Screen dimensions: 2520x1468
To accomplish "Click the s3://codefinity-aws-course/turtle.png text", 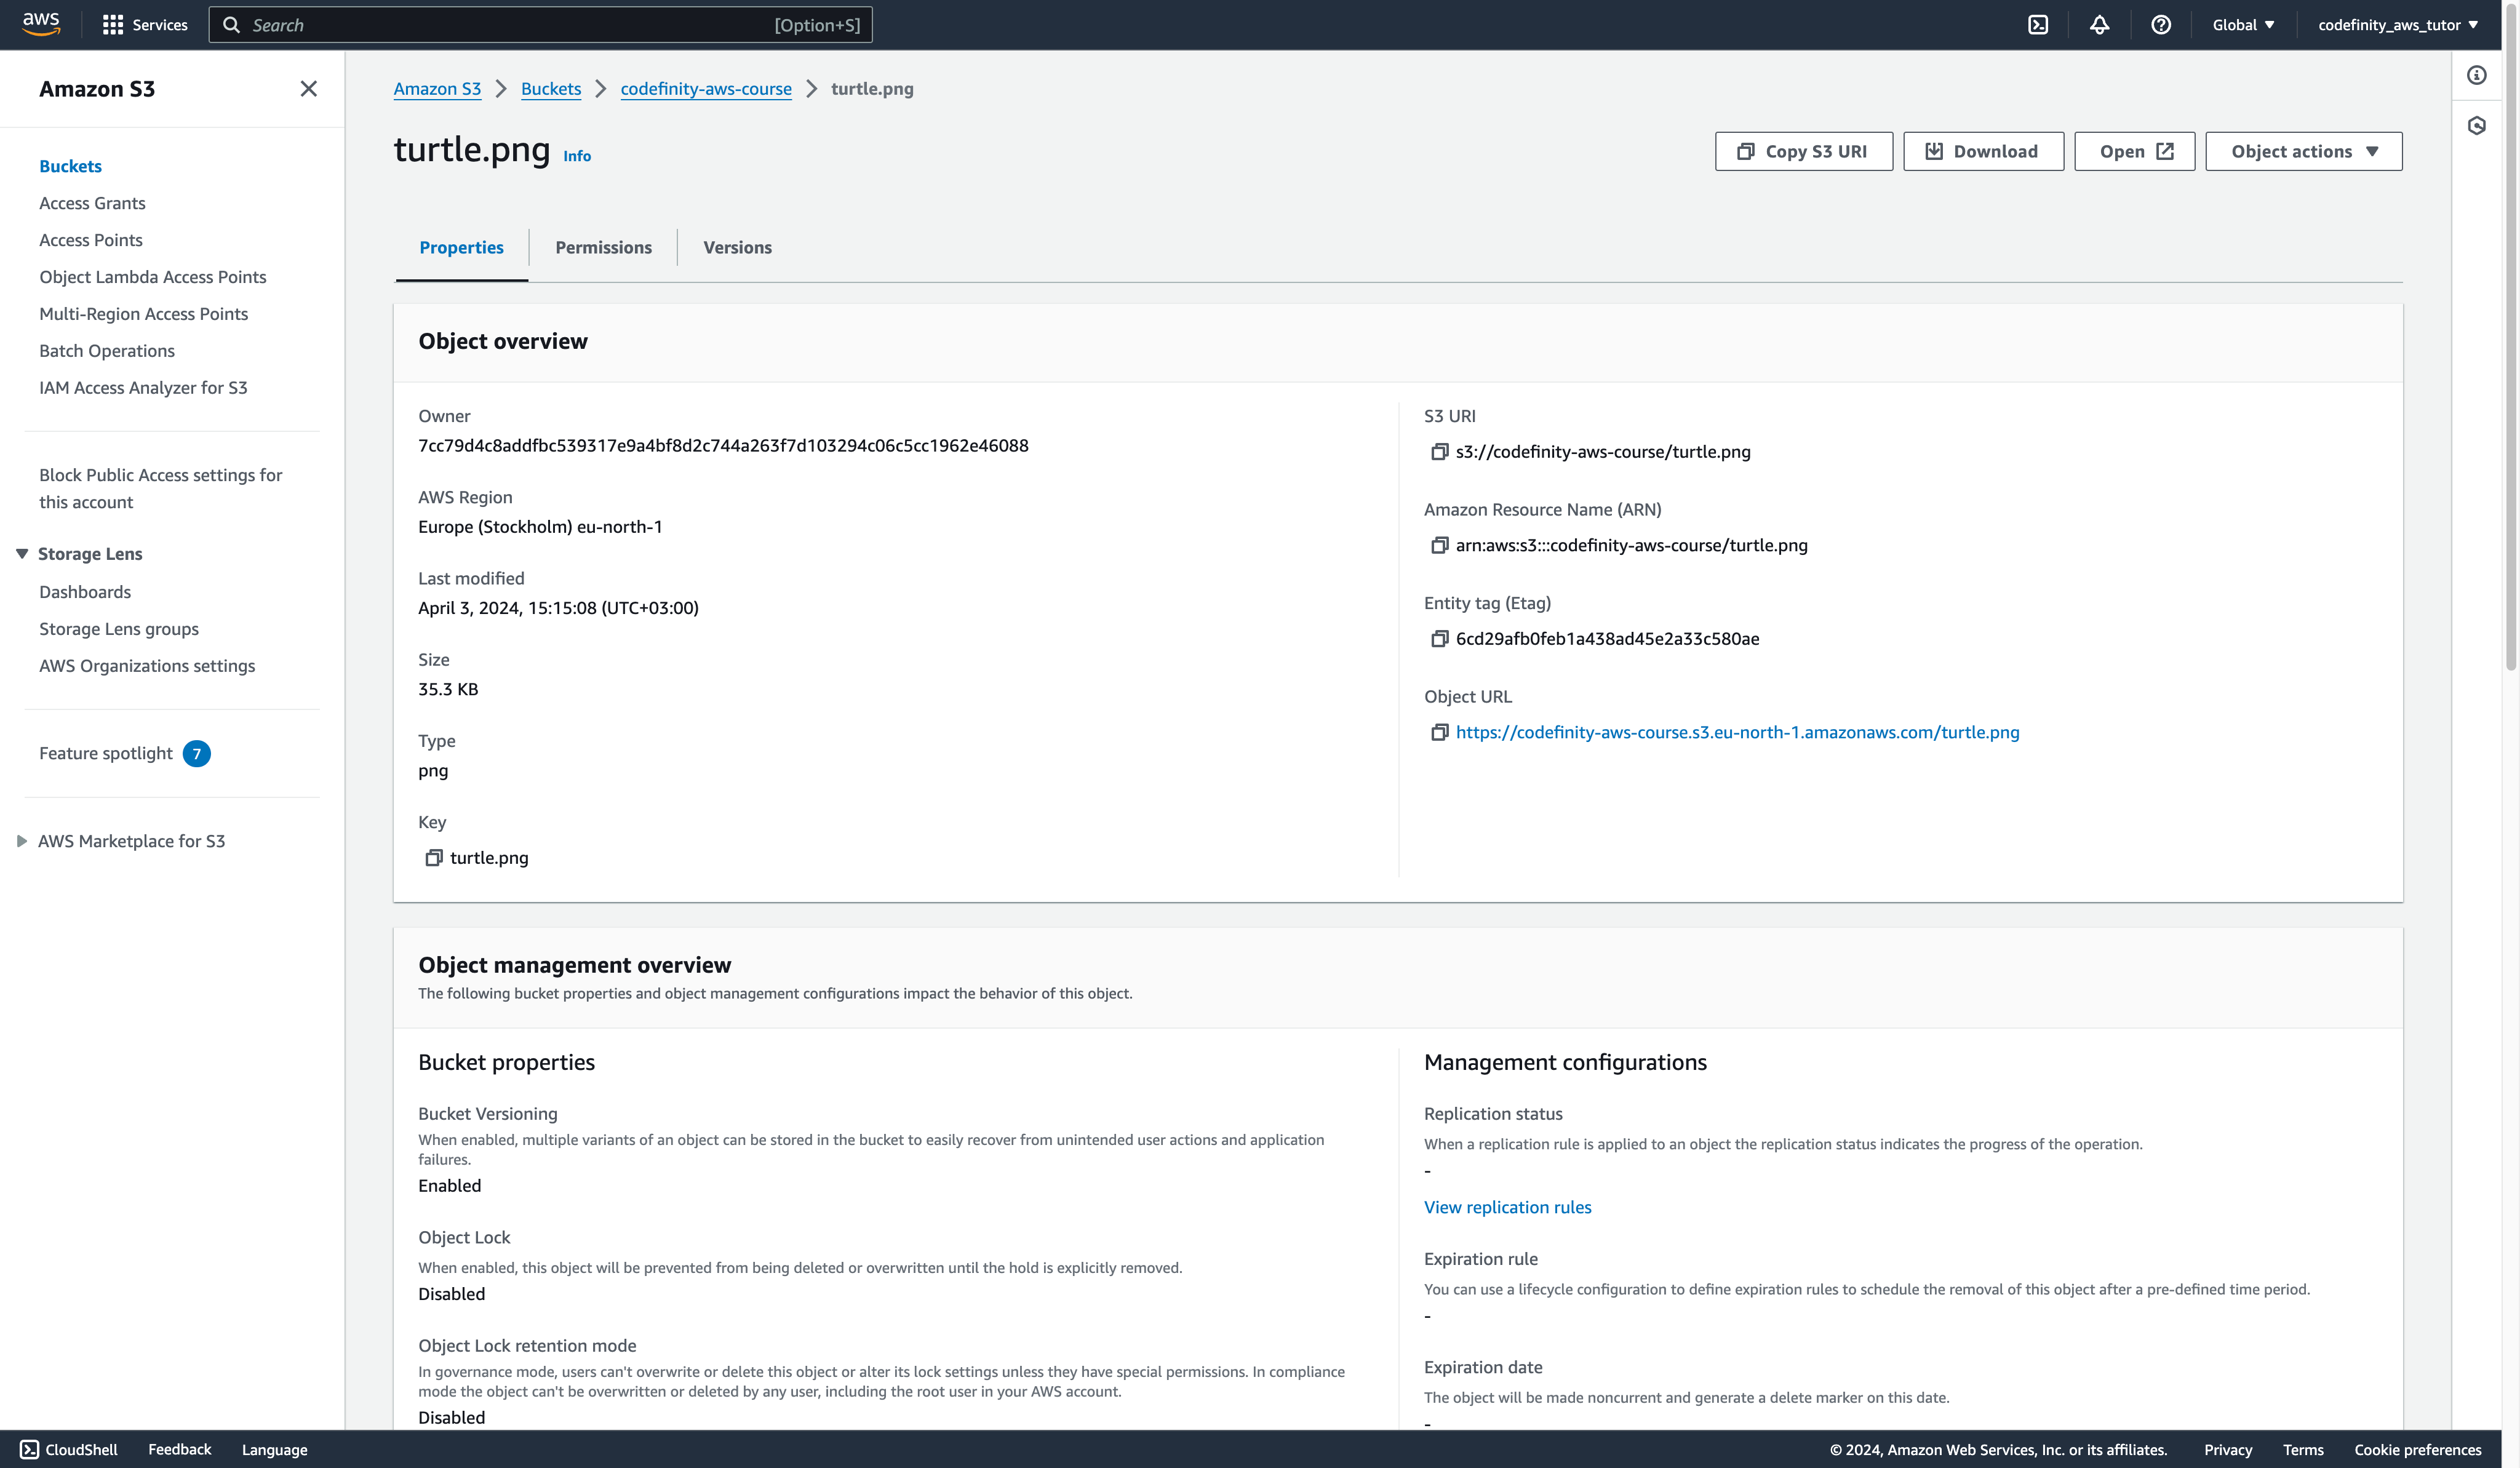I will point(1602,452).
